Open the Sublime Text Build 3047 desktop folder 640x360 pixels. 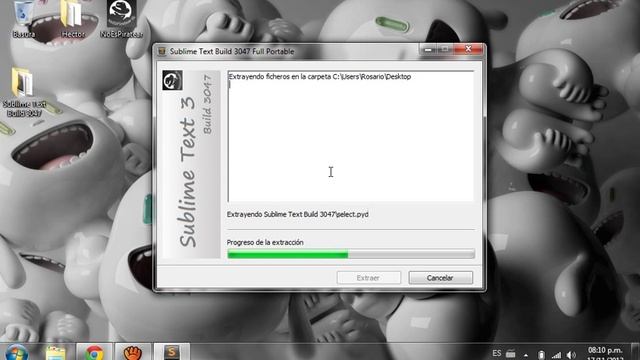(24, 93)
